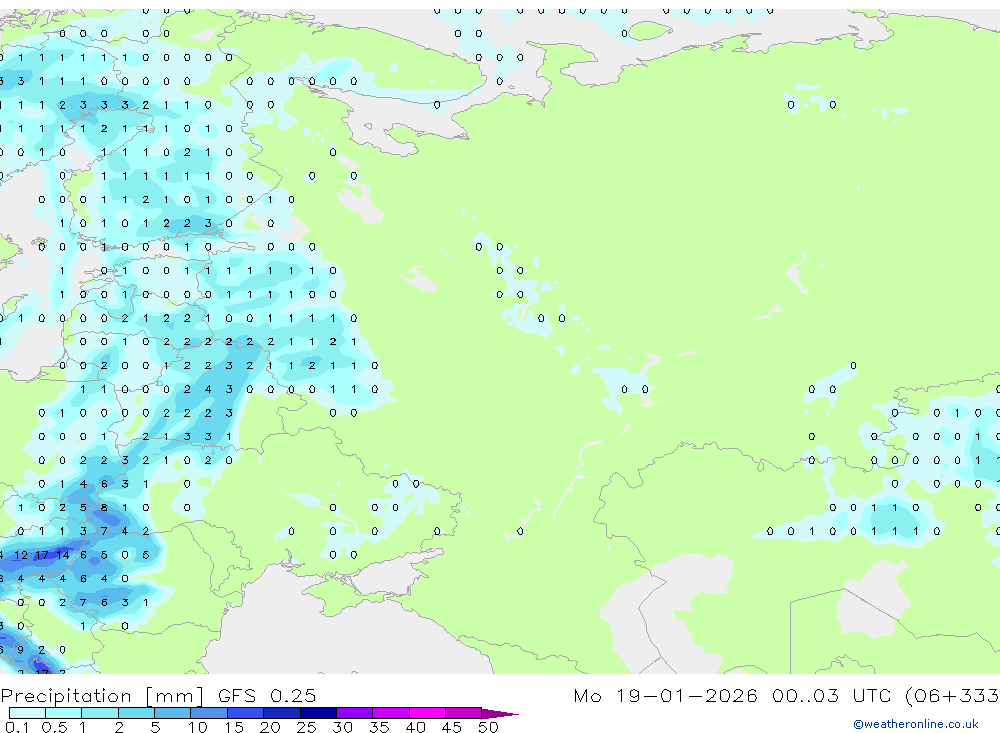Click the 20–25 mm dark blue legend segment
This screenshot has height=733, width=1000.
click(x=282, y=713)
